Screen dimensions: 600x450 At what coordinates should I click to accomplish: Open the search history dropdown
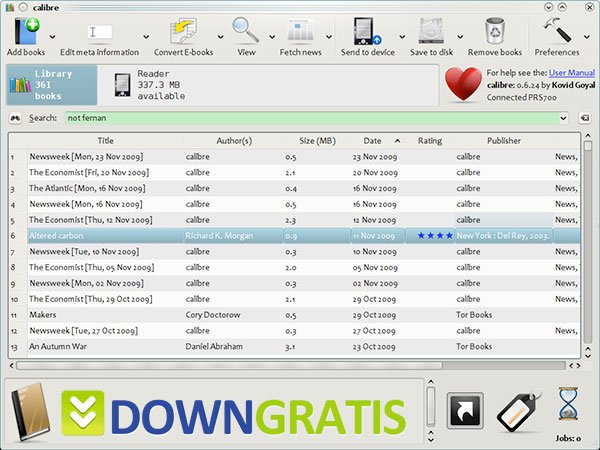click(563, 118)
